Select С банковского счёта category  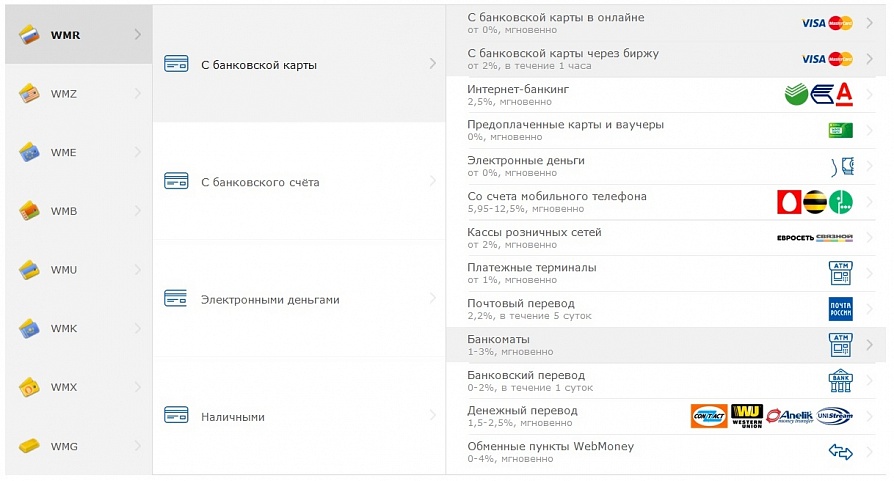(299, 181)
